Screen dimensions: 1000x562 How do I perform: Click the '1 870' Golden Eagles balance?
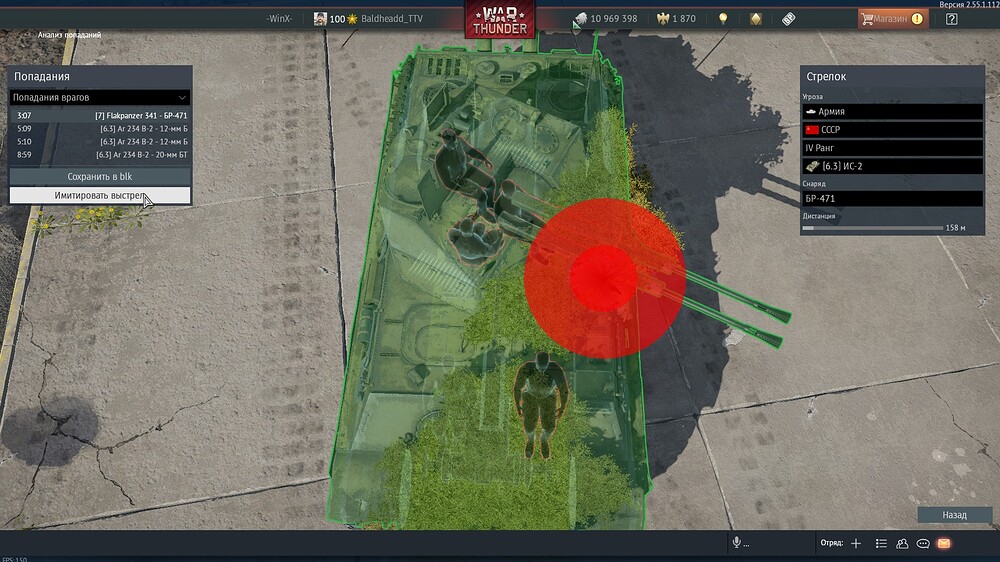pos(684,18)
